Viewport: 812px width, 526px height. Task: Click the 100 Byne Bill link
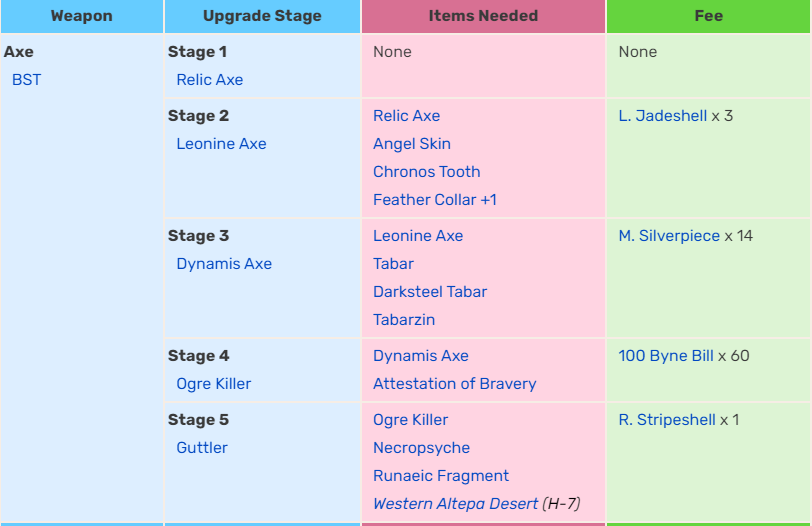click(x=666, y=356)
